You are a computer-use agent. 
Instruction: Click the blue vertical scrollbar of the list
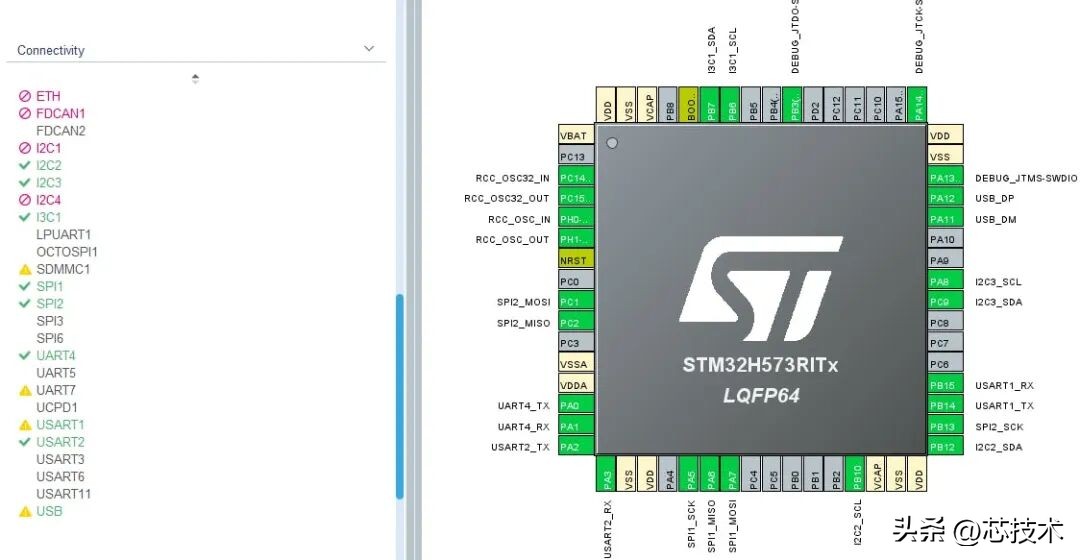(399, 396)
